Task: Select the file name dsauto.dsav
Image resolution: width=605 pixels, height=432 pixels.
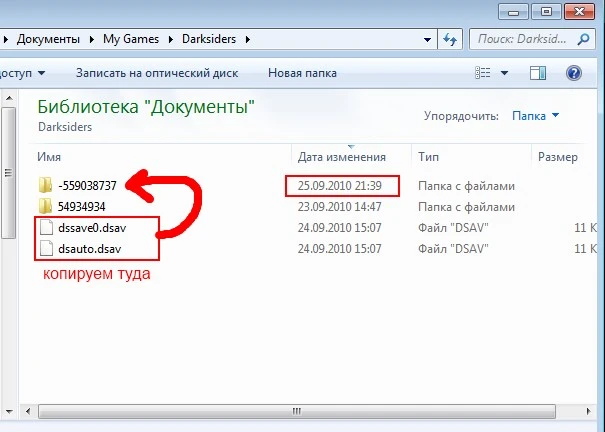Action: click(x=90, y=249)
